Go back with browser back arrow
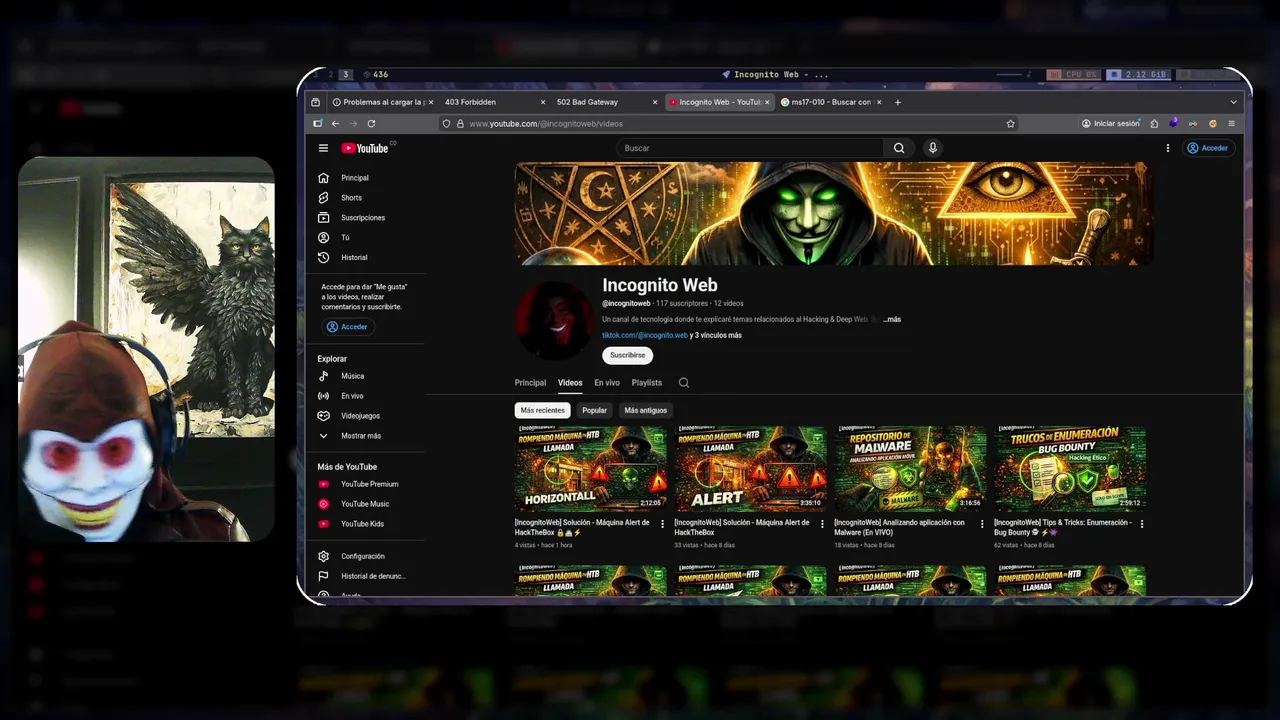Viewport: 1280px width, 720px height. (x=335, y=124)
